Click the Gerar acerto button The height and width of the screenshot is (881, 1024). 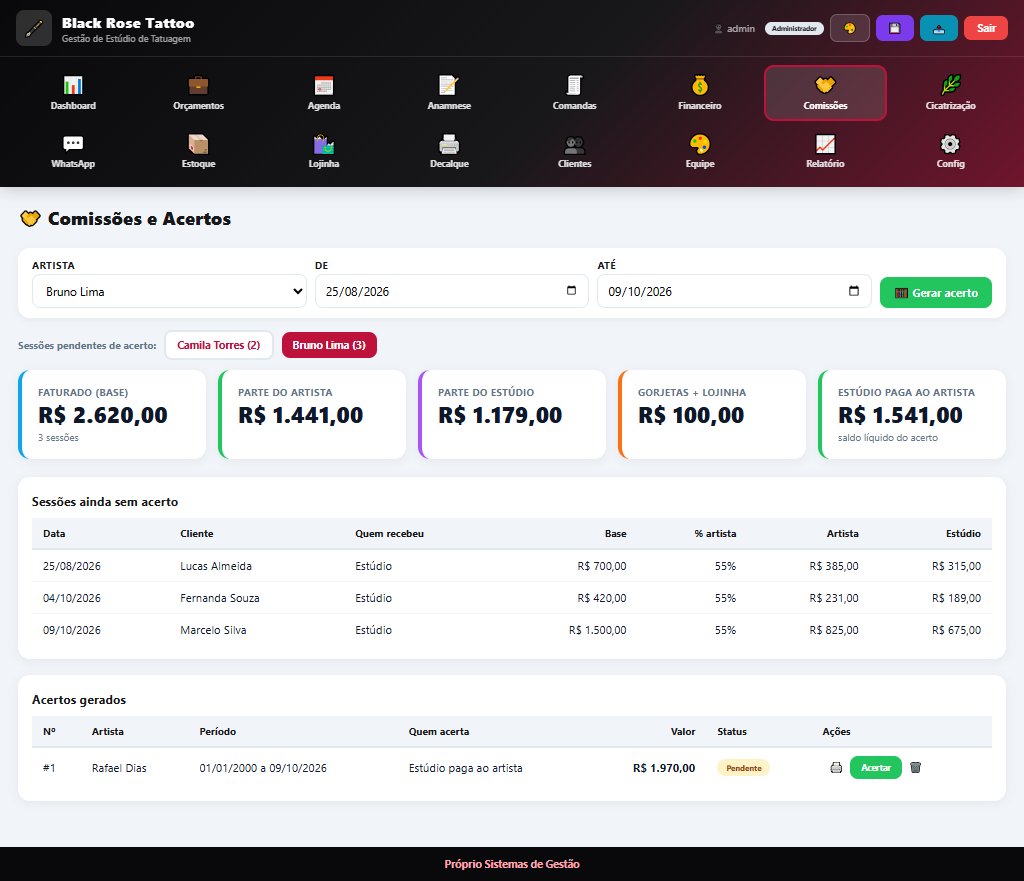[x=935, y=293]
